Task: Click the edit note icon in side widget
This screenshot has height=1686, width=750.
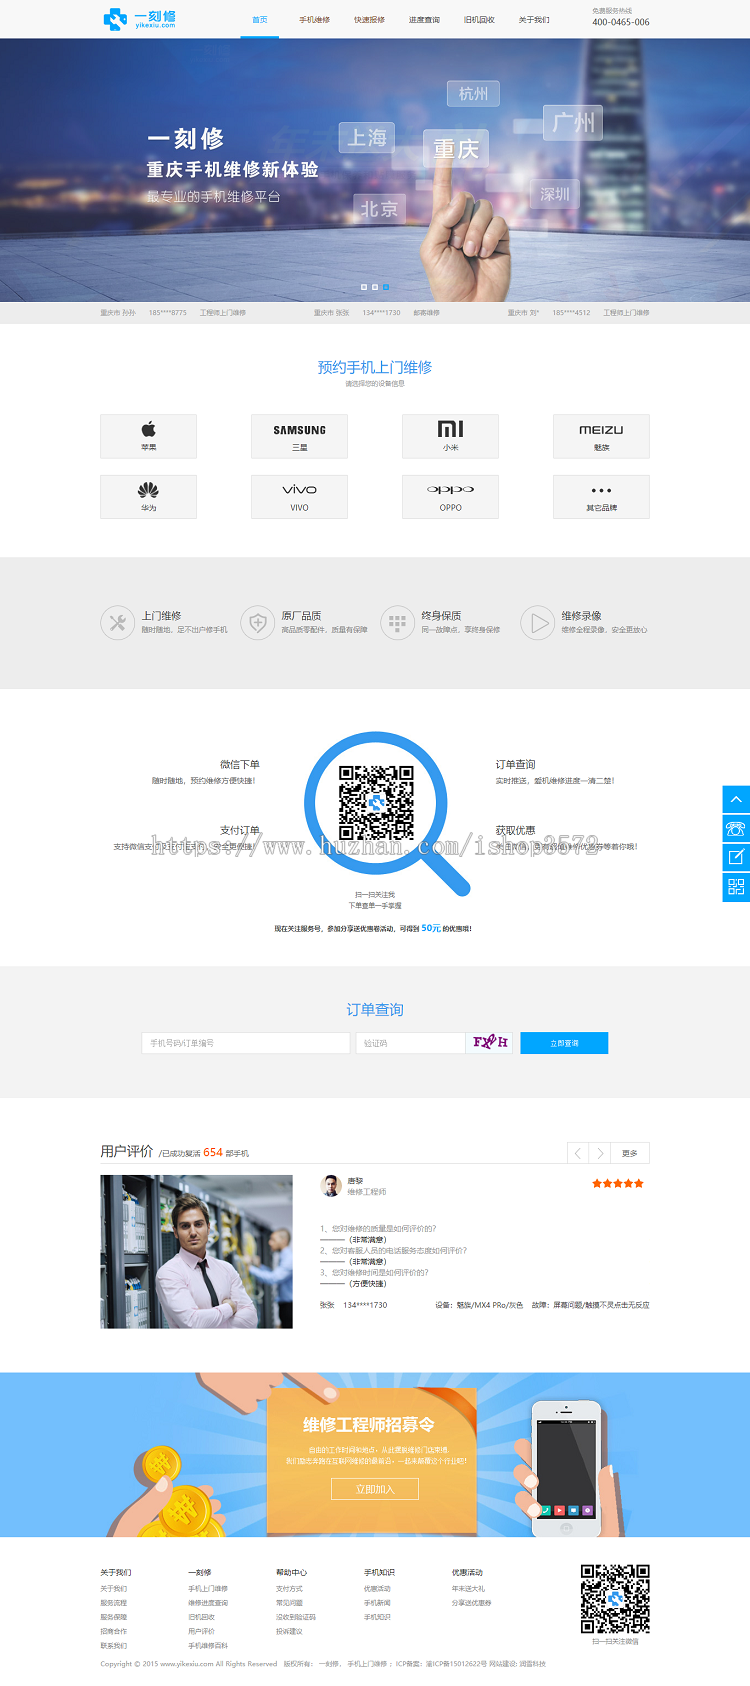Action: (x=736, y=857)
